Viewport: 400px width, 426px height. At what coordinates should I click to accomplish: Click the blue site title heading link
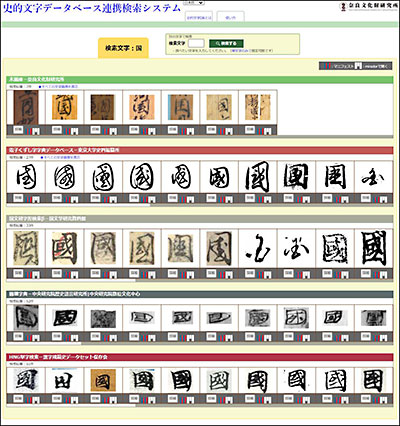(x=92, y=8)
